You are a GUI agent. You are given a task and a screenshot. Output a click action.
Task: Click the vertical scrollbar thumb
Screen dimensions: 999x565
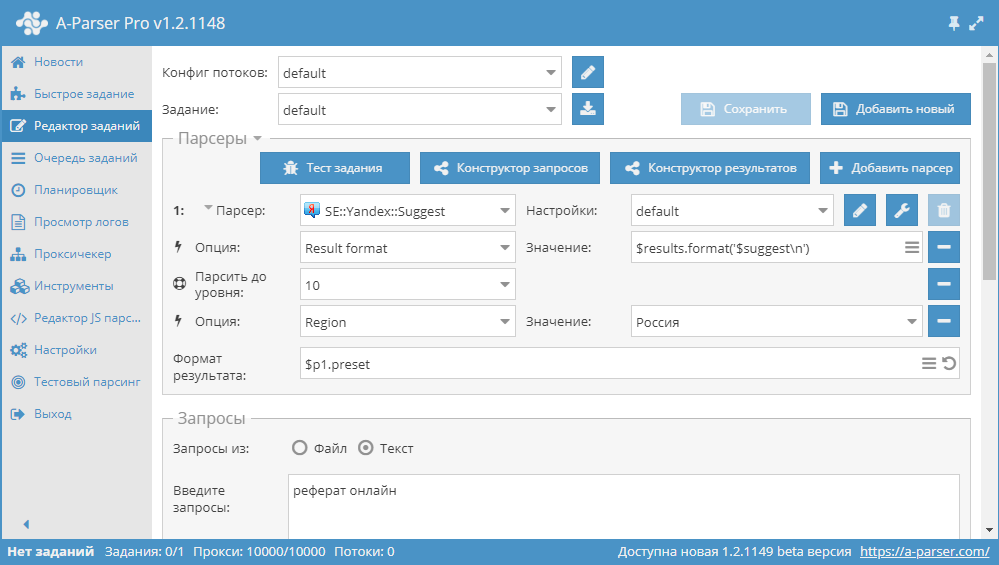(989, 171)
